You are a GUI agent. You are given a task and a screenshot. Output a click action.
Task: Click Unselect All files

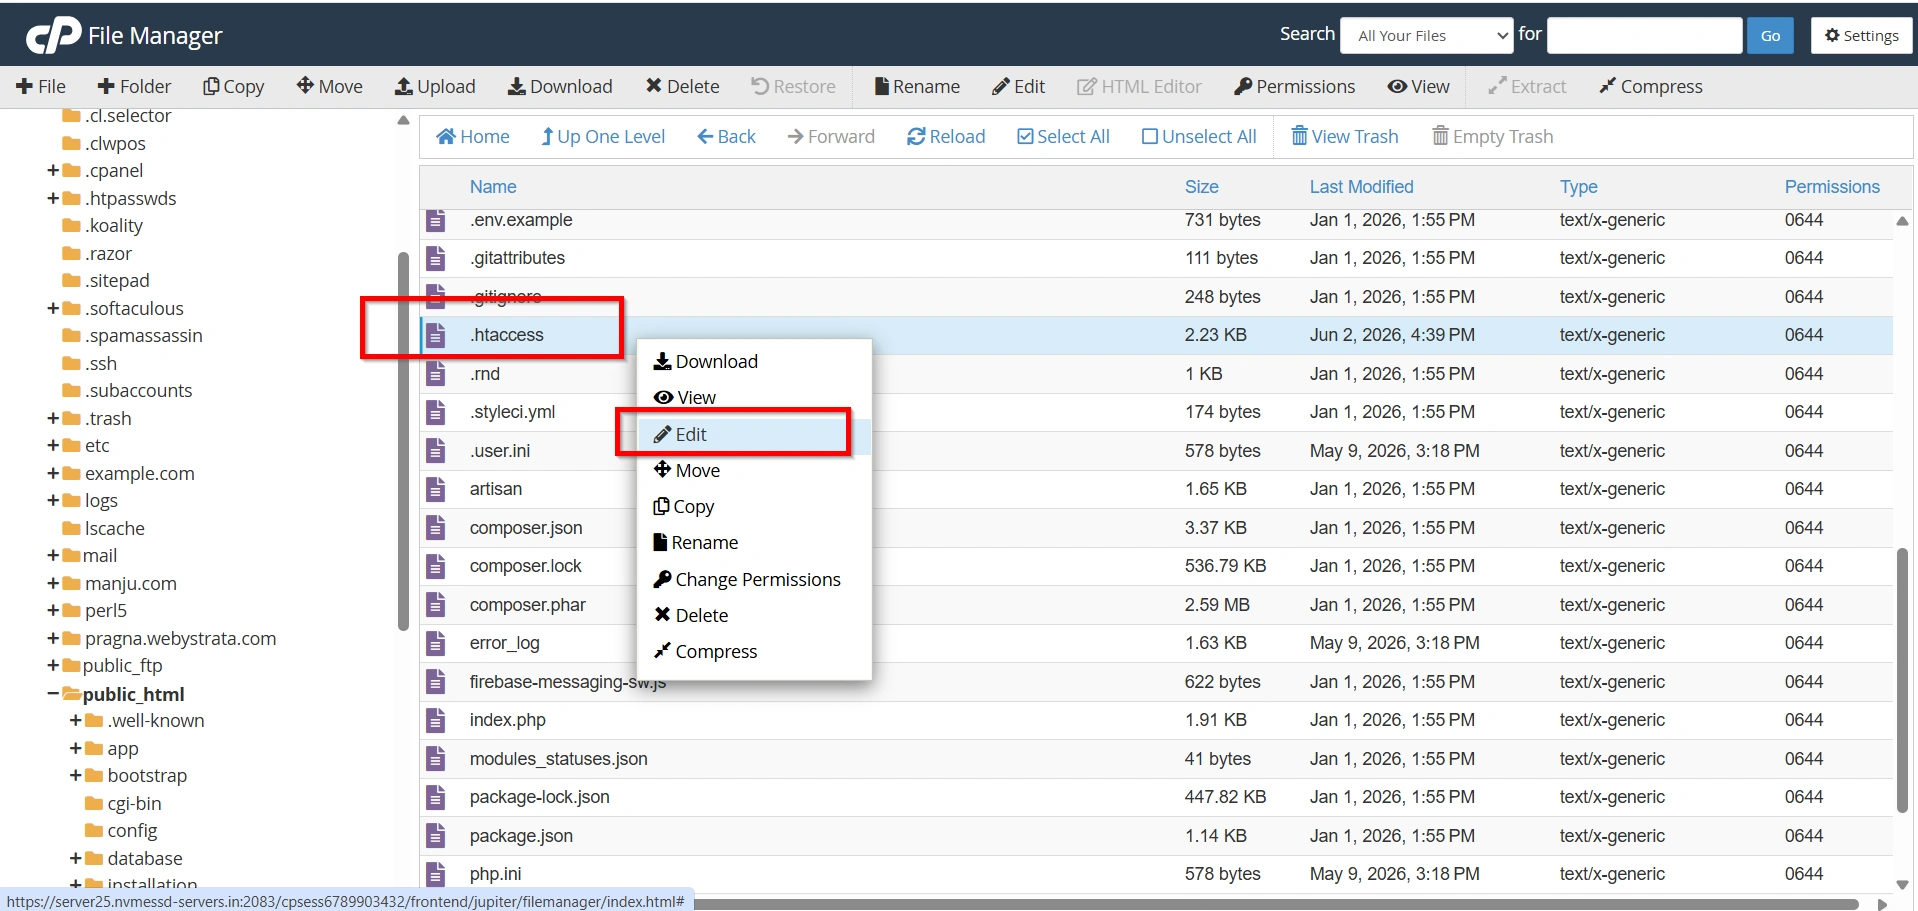tap(1199, 137)
